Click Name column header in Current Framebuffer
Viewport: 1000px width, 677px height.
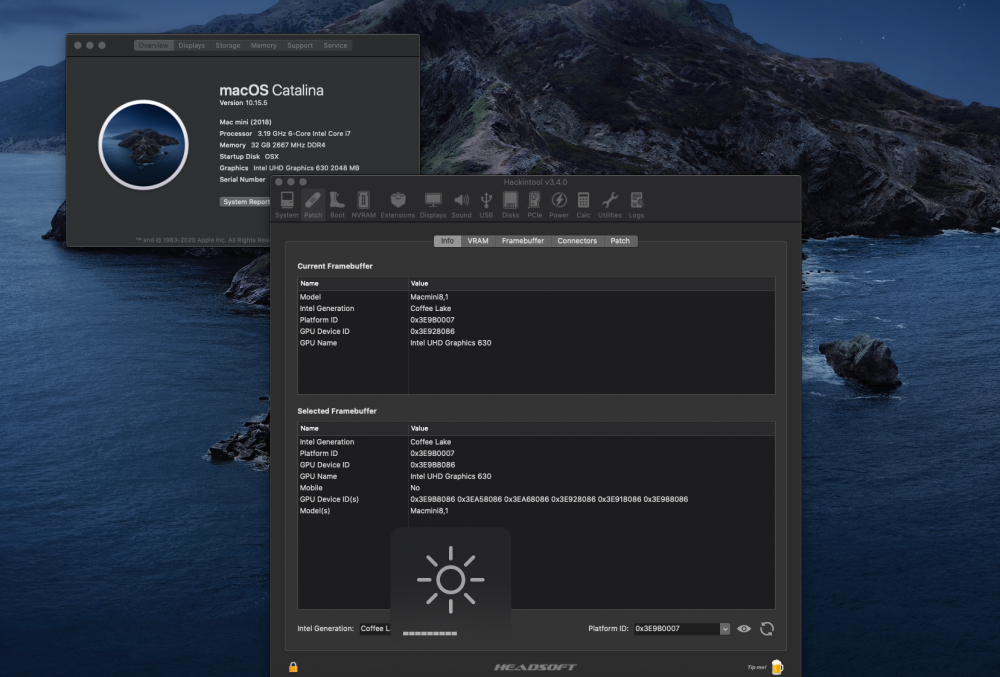click(x=353, y=283)
